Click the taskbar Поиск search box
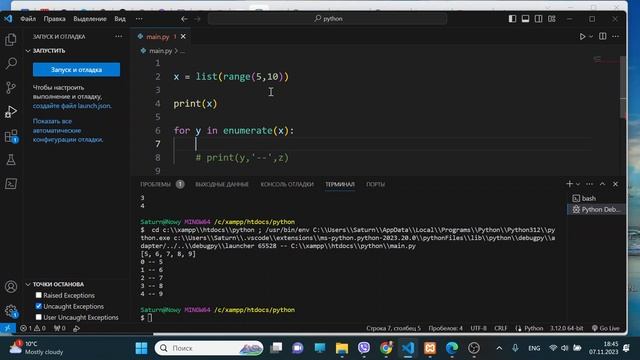The image size is (640, 360). [209, 348]
